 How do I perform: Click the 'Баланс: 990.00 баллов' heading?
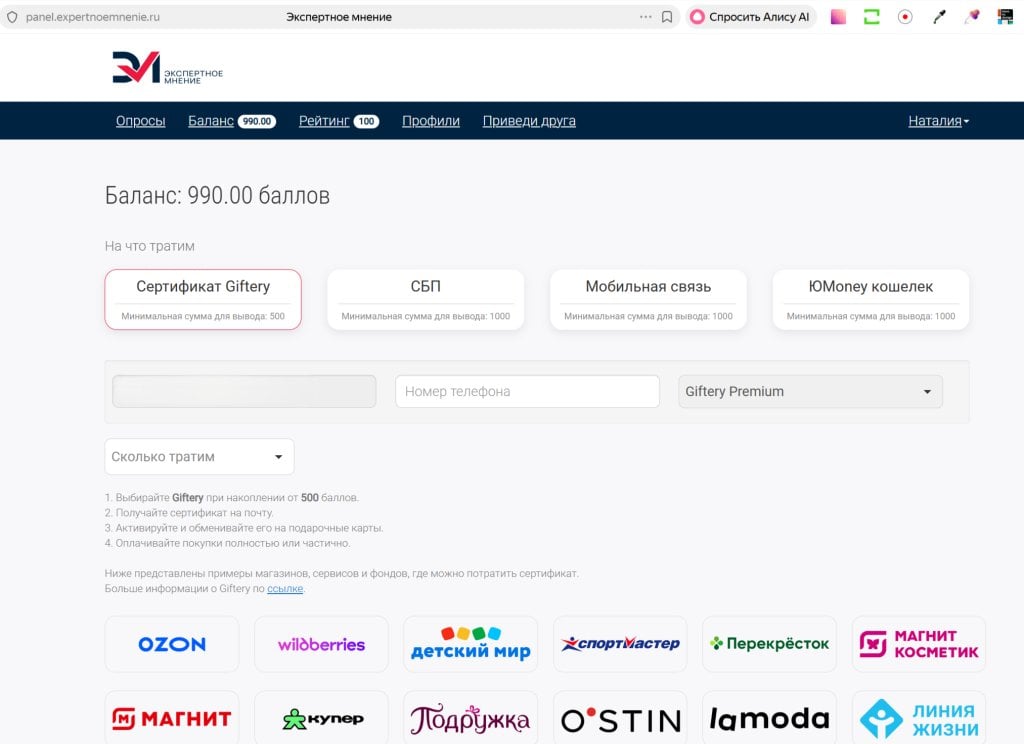pyautogui.click(x=217, y=195)
